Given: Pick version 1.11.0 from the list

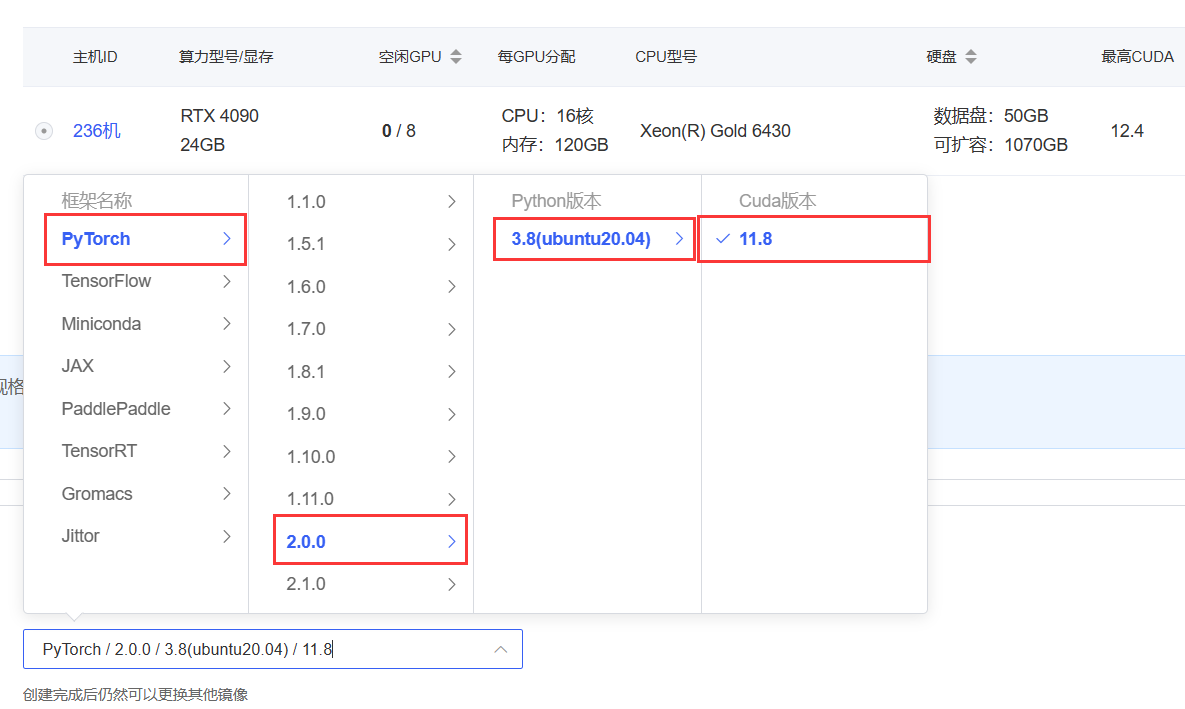Looking at the screenshot, I should tap(310, 499).
